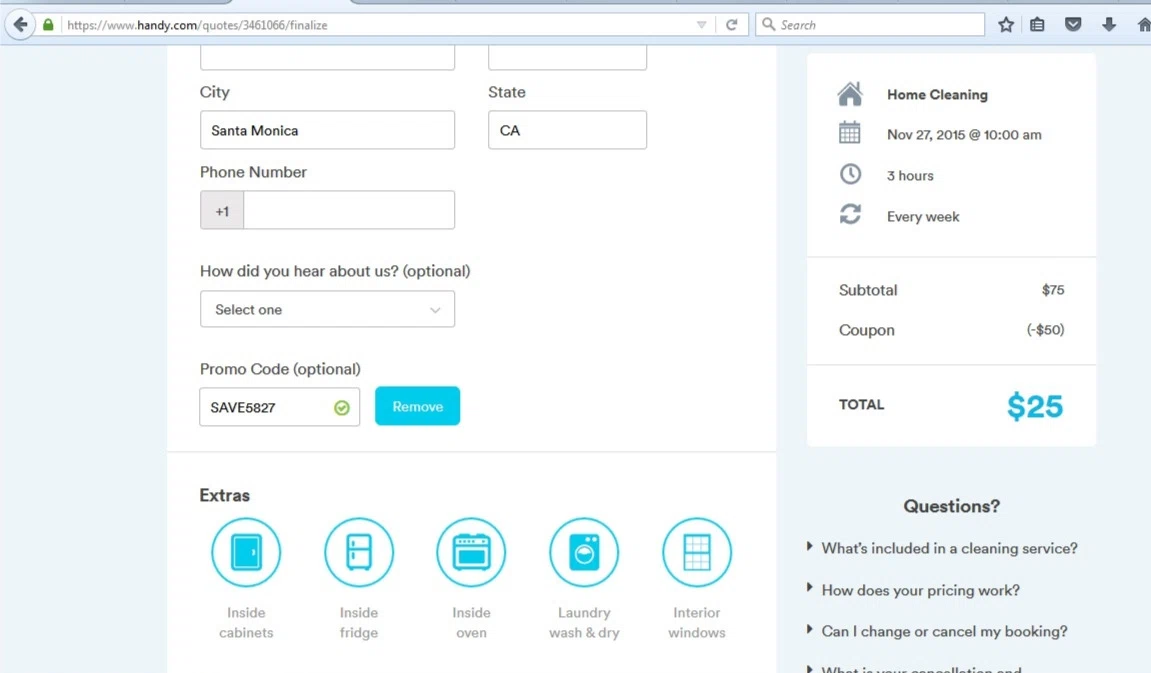The image size is (1151, 673).
Task: Click the green padlock security icon
Action: click(x=48, y=25)
